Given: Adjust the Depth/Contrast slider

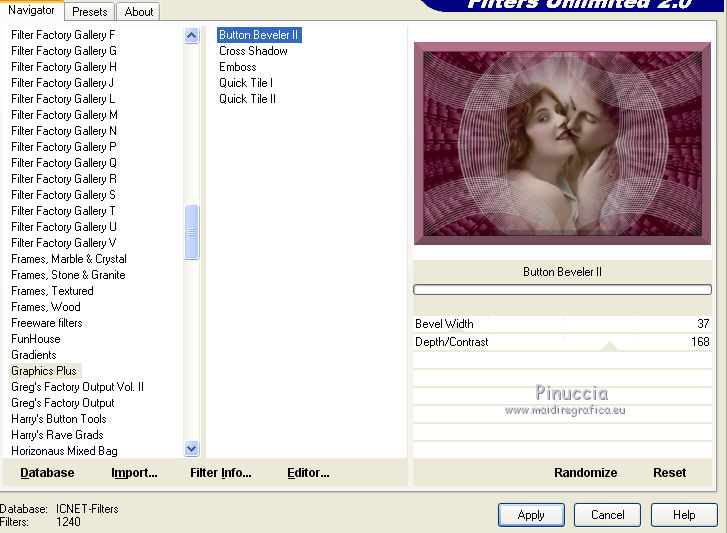Looking at the screenshot, I should point(562,342).
